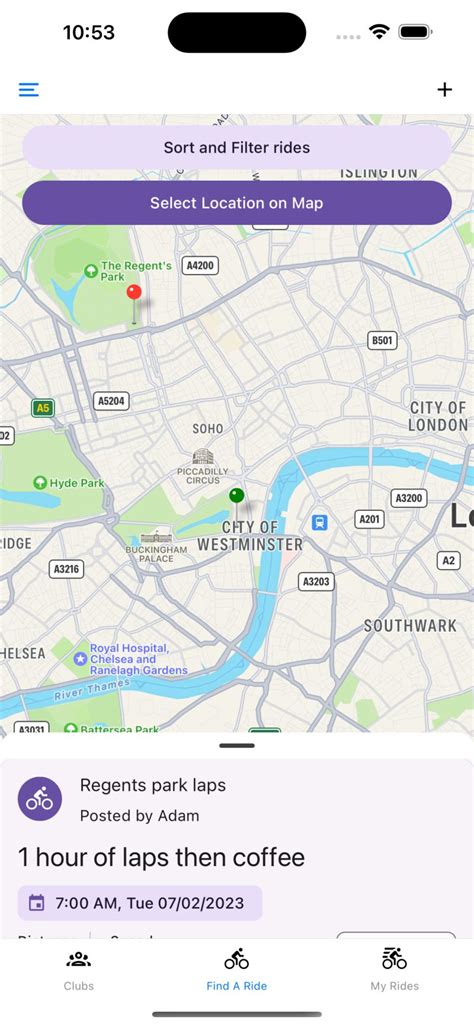Open the hamburger menu icon
474x1026 pixels.
coord(29,90)
